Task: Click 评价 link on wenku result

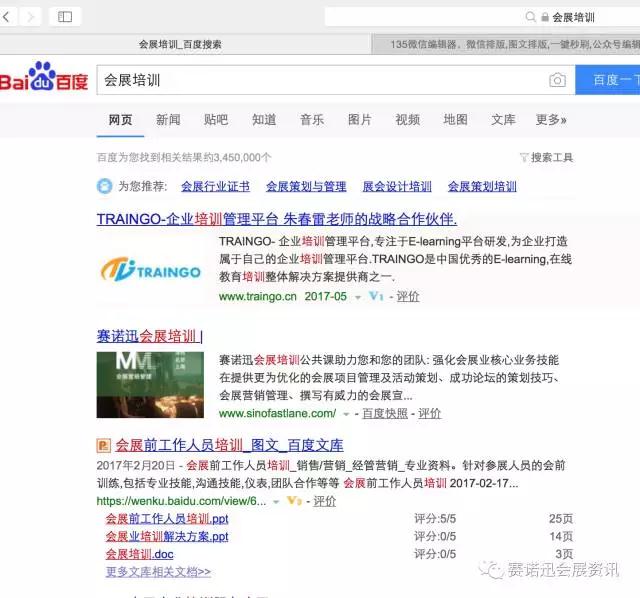Action: pos(324,501)
